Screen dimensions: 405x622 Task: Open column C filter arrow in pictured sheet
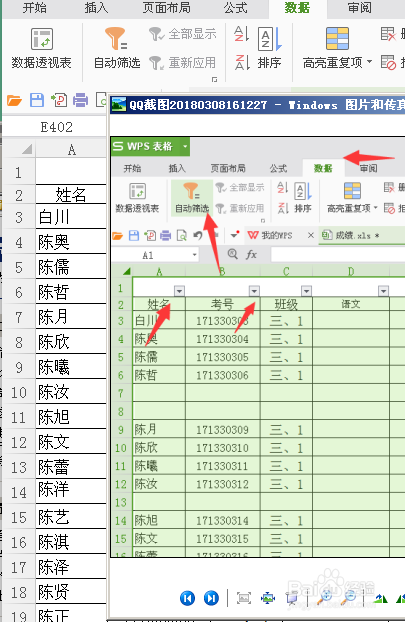pos(306,291)
